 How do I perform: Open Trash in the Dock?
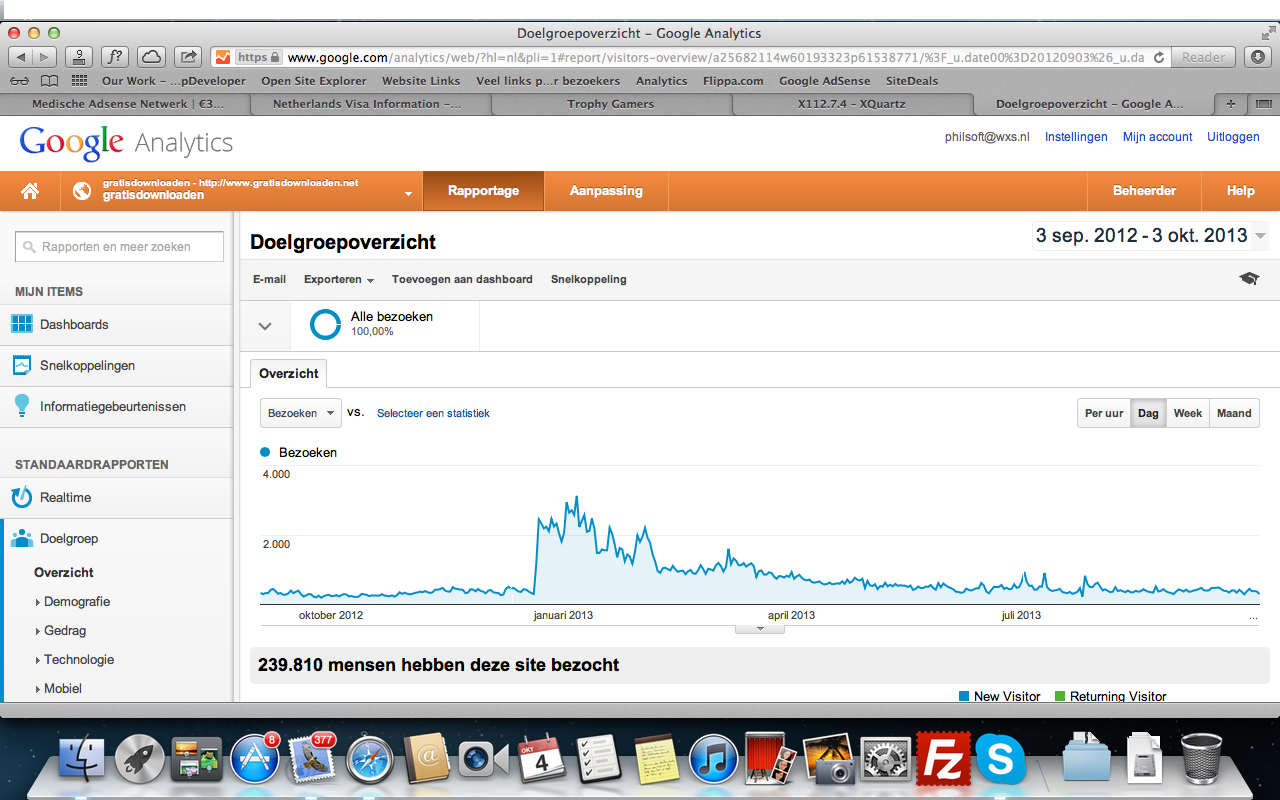click(1201, 760)
